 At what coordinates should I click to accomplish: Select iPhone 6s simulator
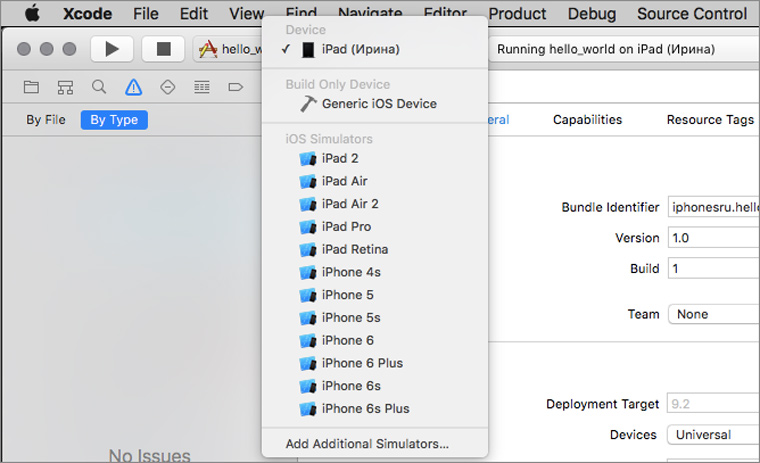pyautogui.click(x=375, y=386)
